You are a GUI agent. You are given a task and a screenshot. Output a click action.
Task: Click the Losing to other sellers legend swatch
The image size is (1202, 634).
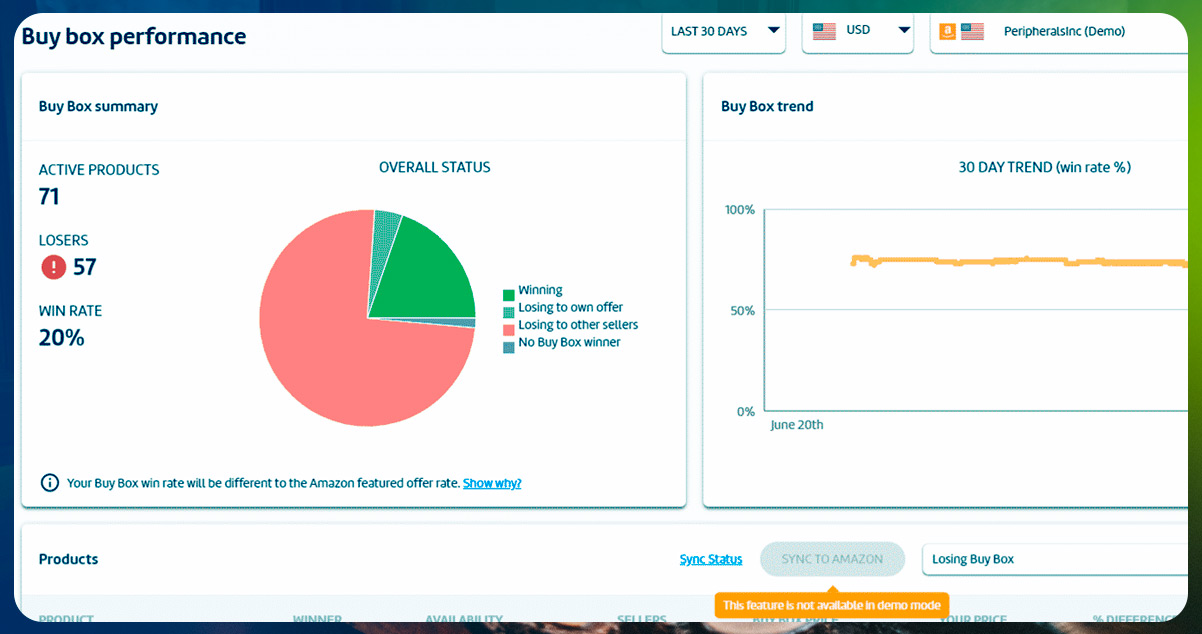coord(509,329)
